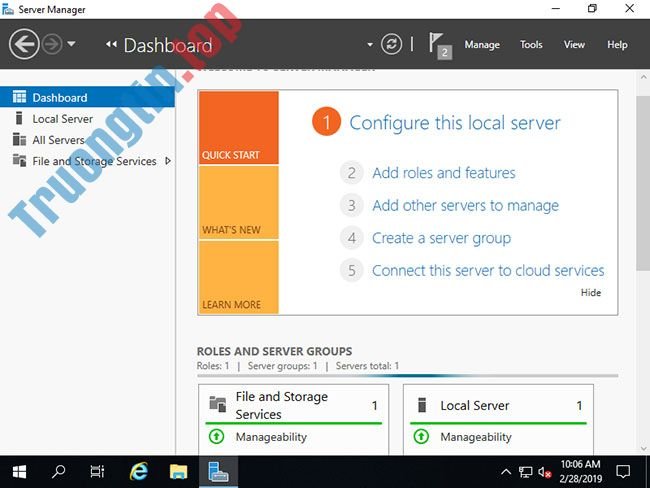Open the dropdown arrow left of Refresh
Viewport: 650px width, 488px height.
click(370, 45)
